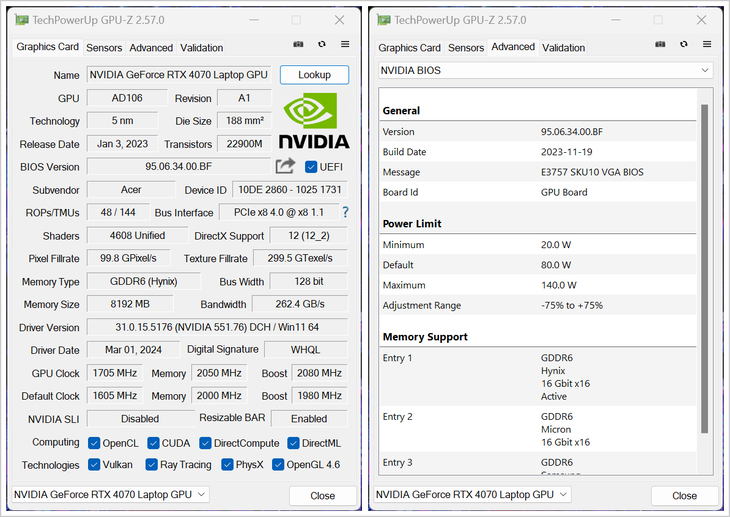Click the screenshot camera icon in left GPU-Z window
The image size is (730, 517).
pyautogui.click(x=298, y=44)
